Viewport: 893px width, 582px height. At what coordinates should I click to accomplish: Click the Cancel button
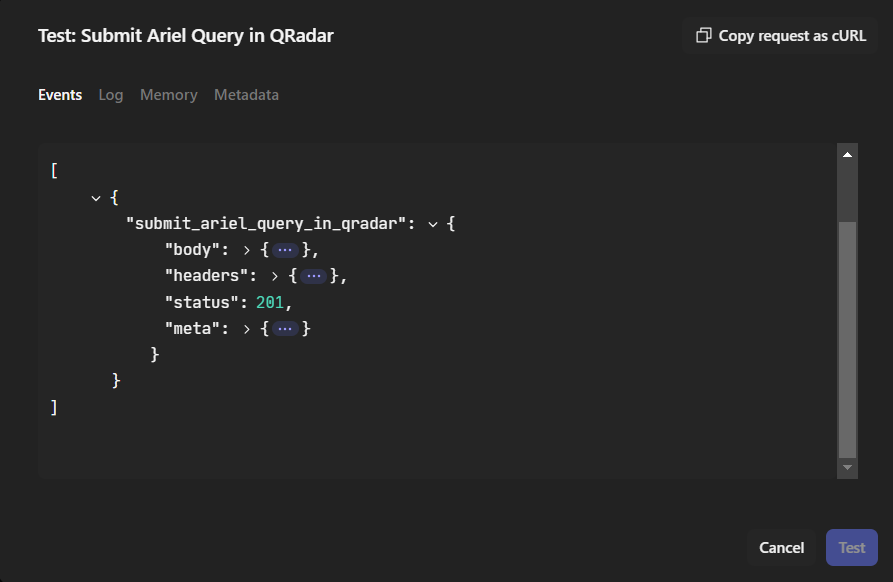(781, 547)
